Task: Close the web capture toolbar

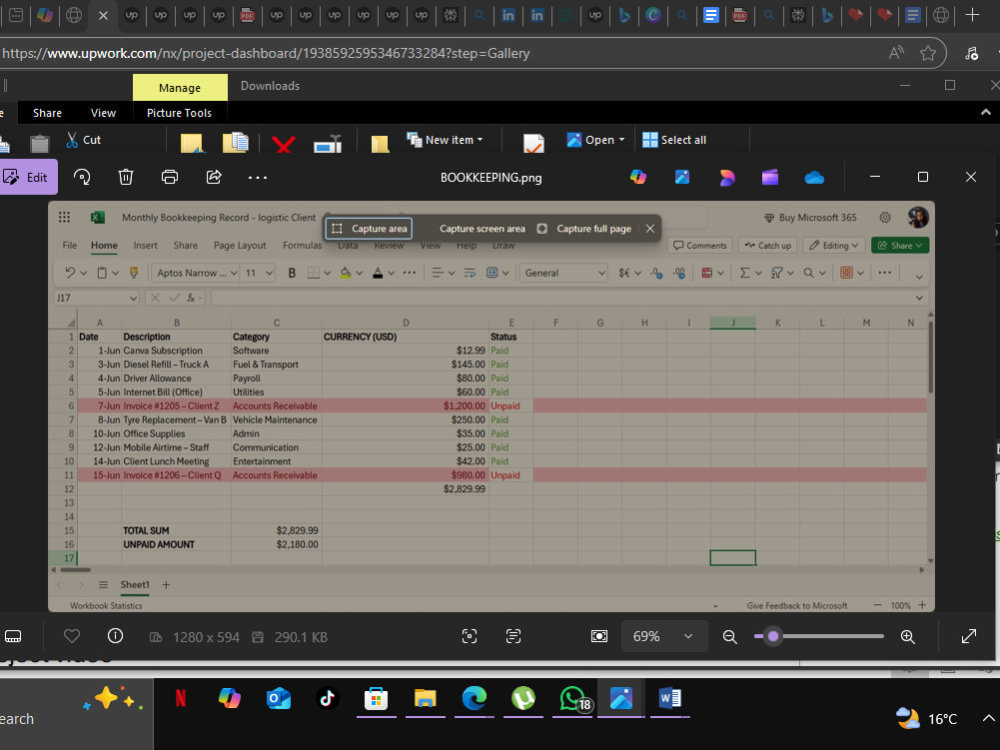Action: (650, 228)
